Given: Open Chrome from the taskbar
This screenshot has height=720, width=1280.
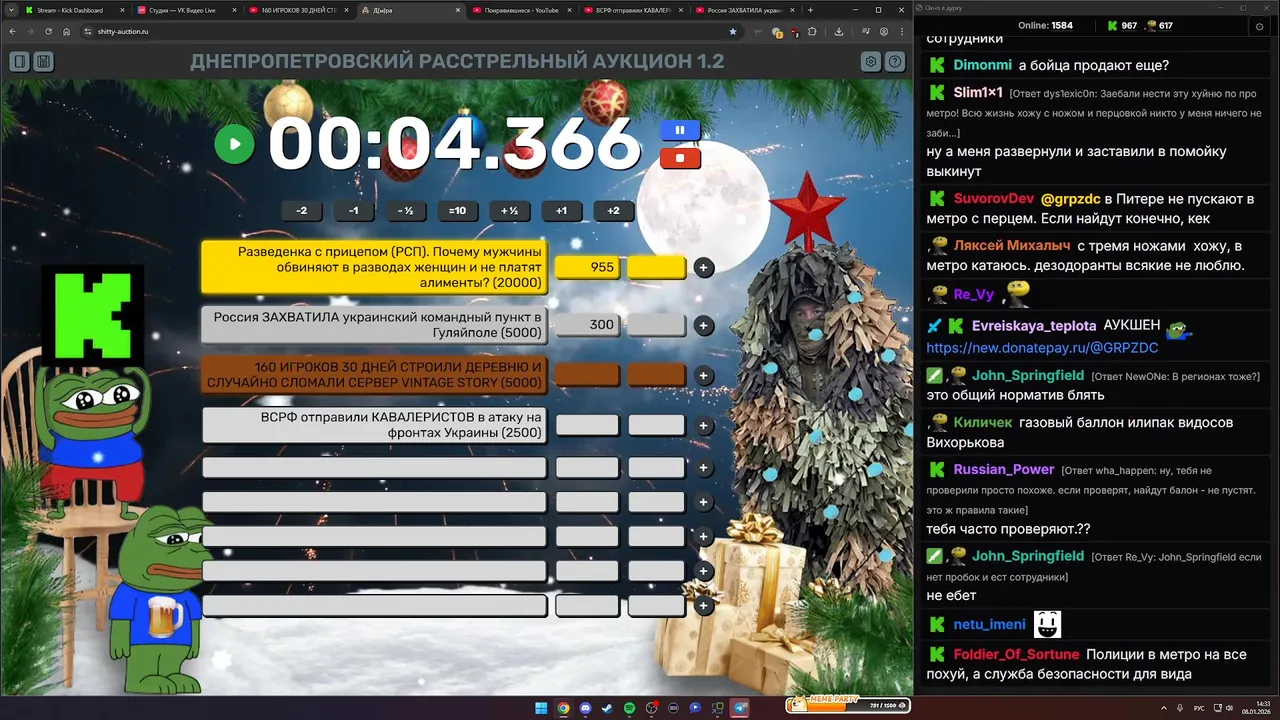Looking at the screenshot, I should tap(563, 708).
